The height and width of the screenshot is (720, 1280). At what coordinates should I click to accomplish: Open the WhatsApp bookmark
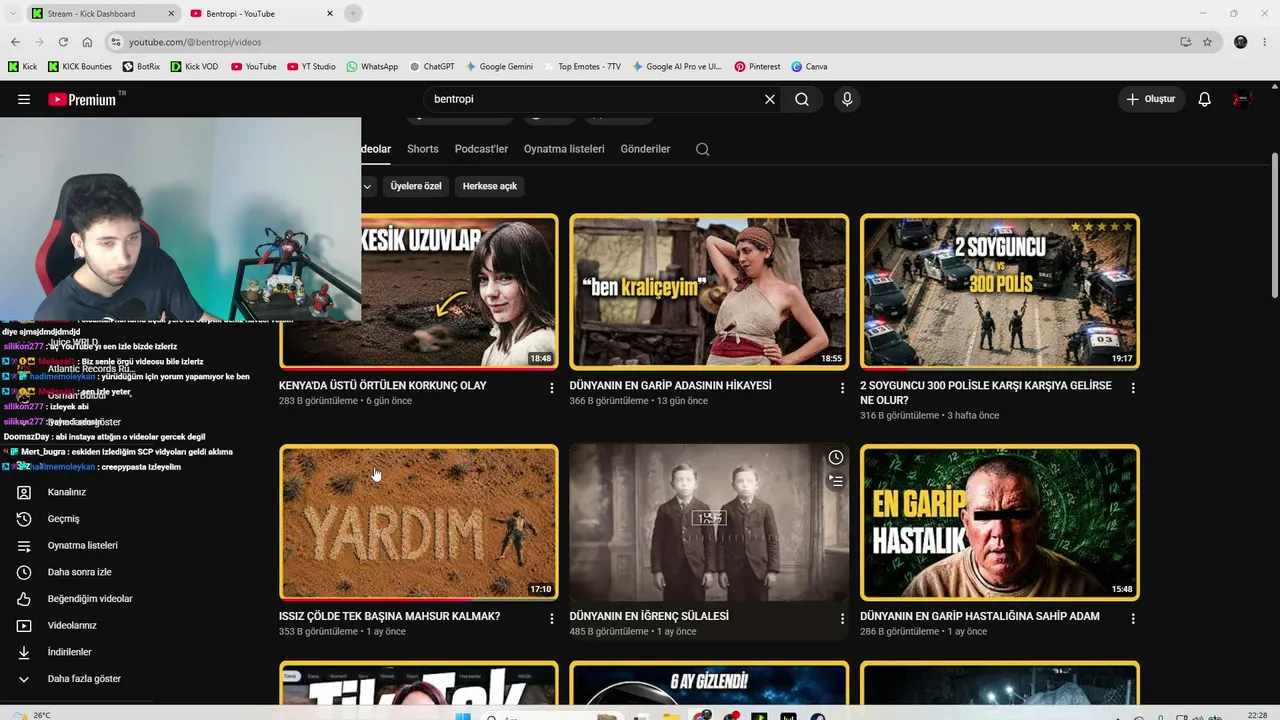click(372, 67)
